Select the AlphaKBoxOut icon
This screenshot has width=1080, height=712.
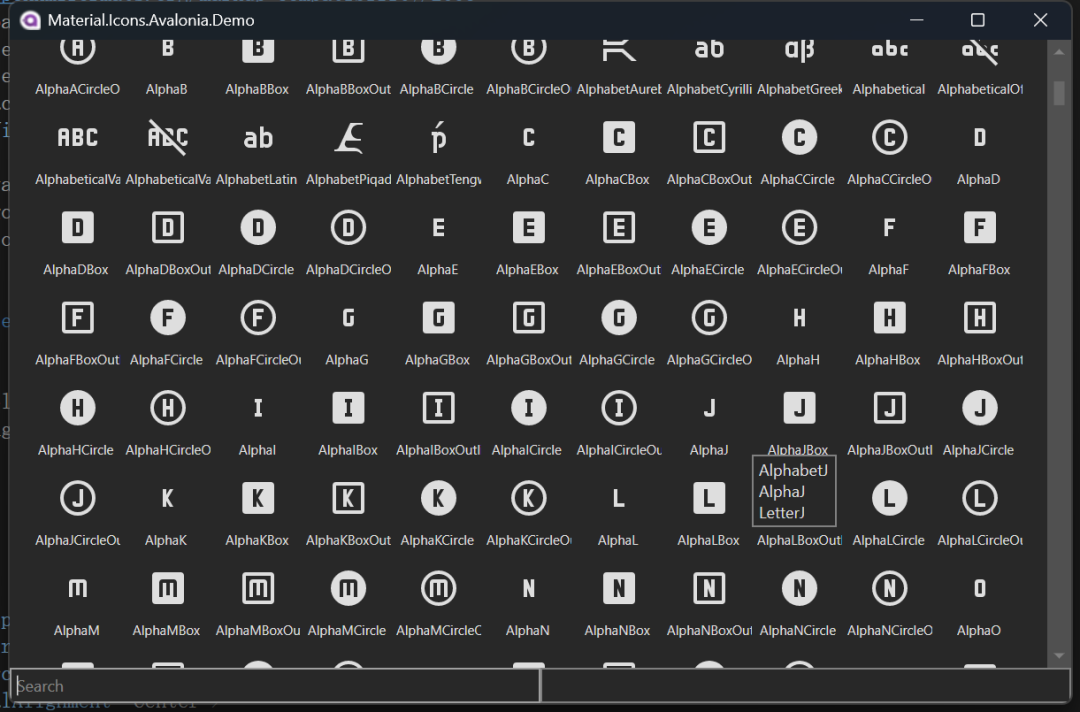click(348, 497)
